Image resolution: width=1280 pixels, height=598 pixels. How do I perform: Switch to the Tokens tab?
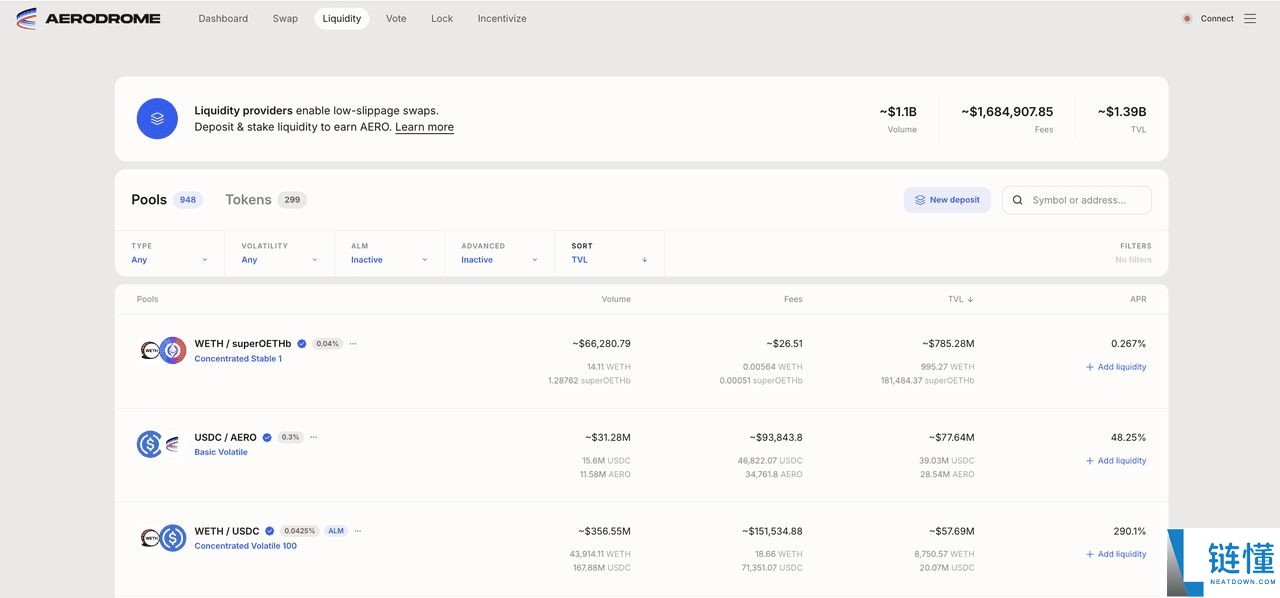tap(248, 199)
